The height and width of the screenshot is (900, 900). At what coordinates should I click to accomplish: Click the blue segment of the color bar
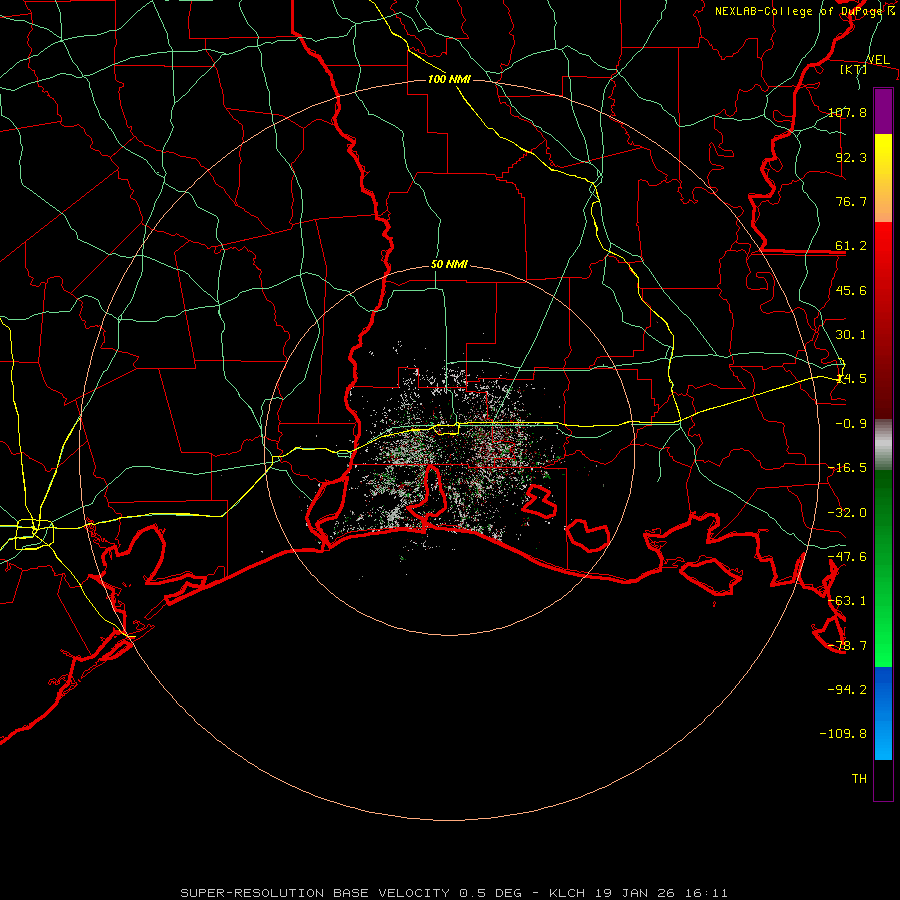pyautogui.click(x=883, y=713)
